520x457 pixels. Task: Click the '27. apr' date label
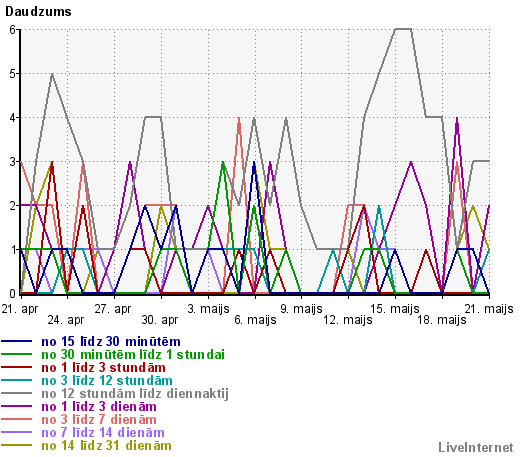coord(113,309)
